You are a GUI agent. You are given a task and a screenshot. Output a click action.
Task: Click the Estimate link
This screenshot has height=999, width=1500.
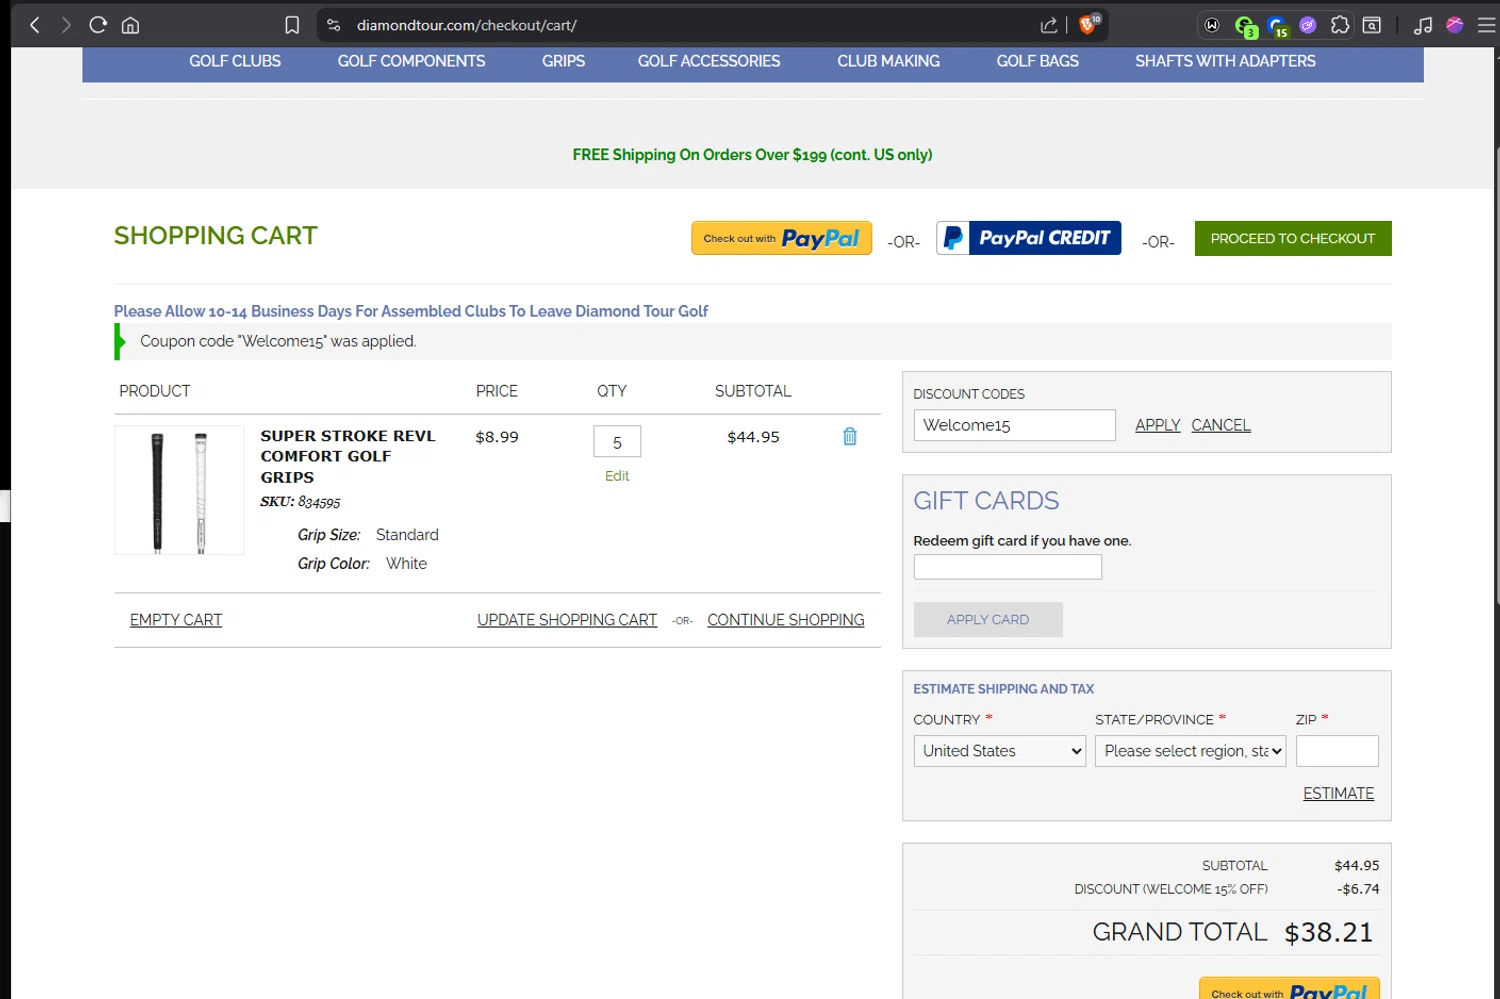coord(1338,793)
